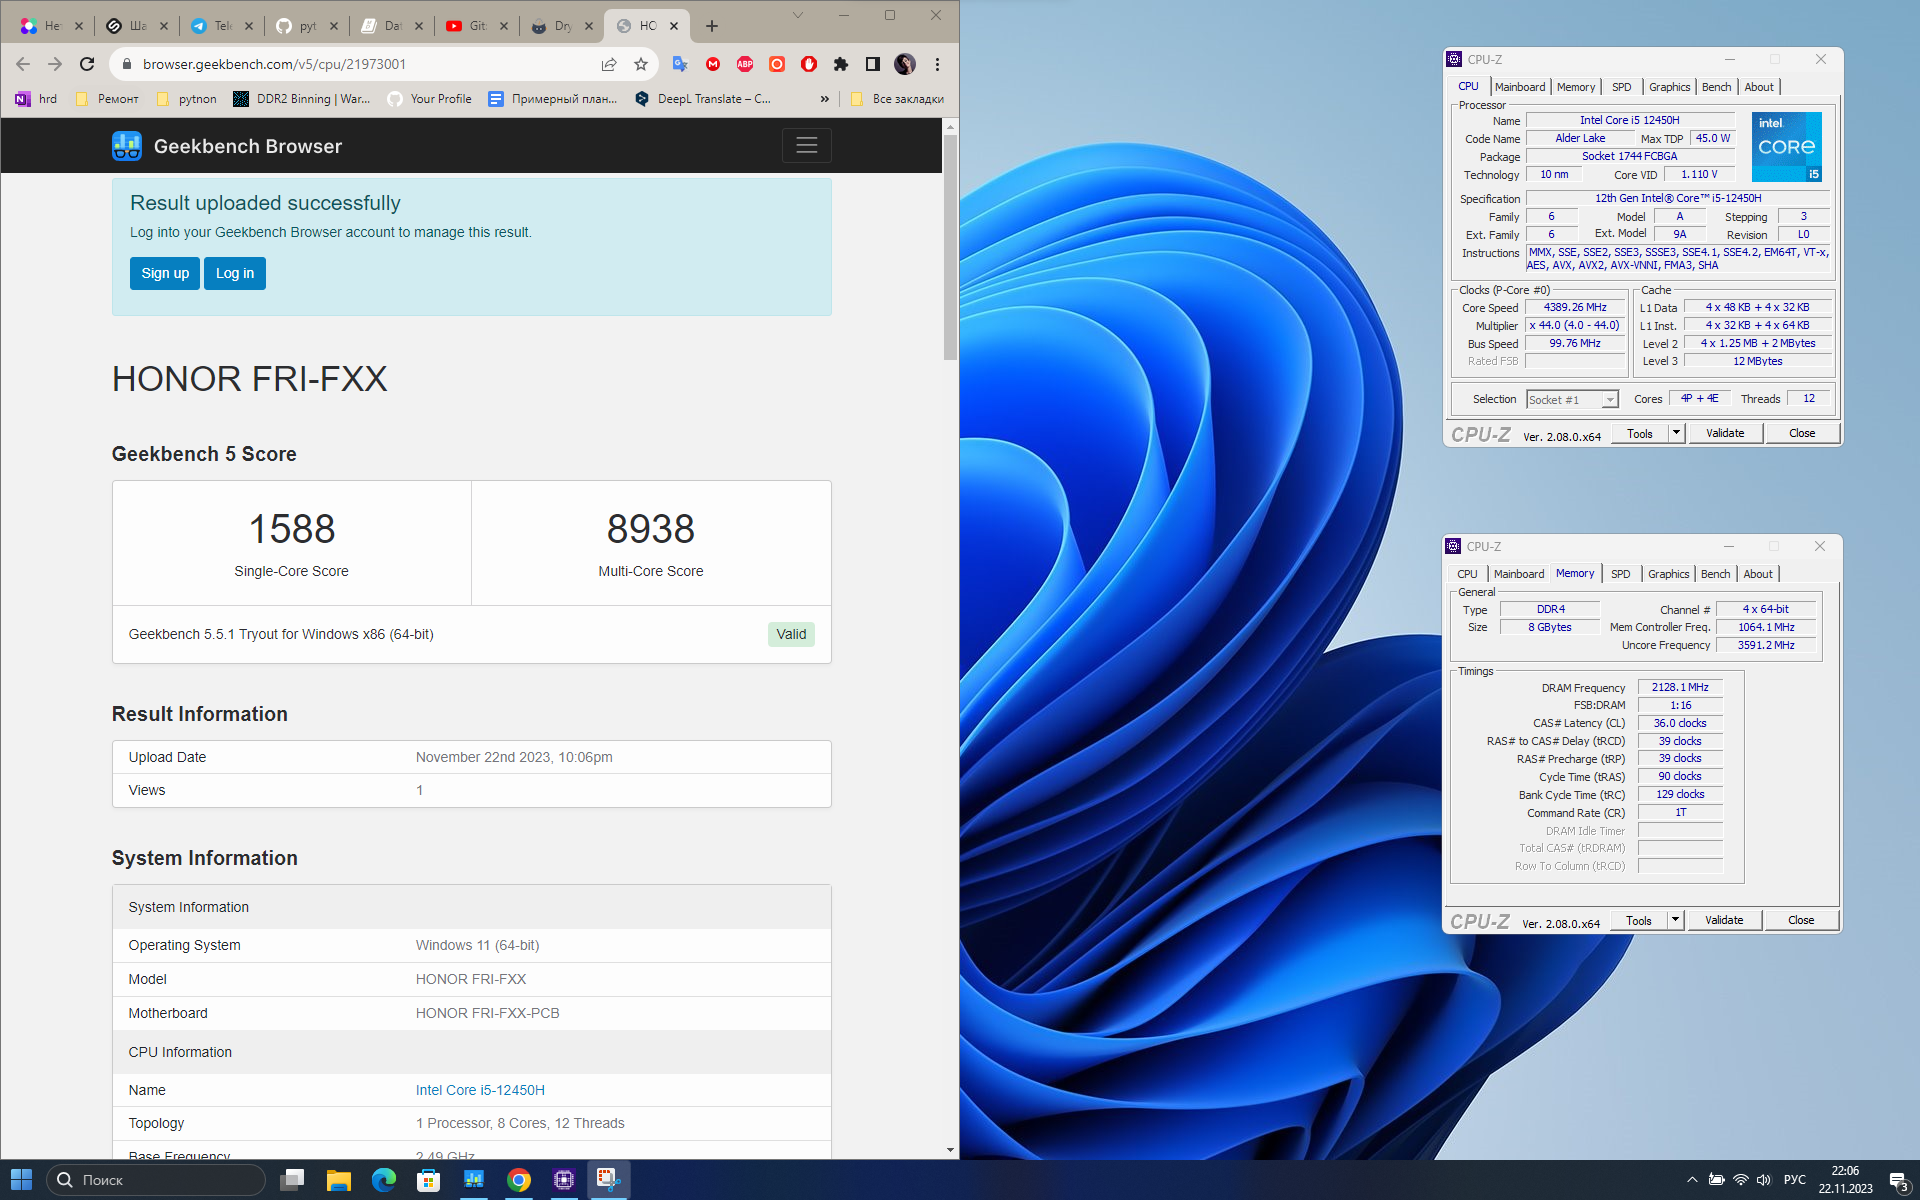Click the taskbar Поиск search box
1920x1200 pixels.
click(157, 1180)
